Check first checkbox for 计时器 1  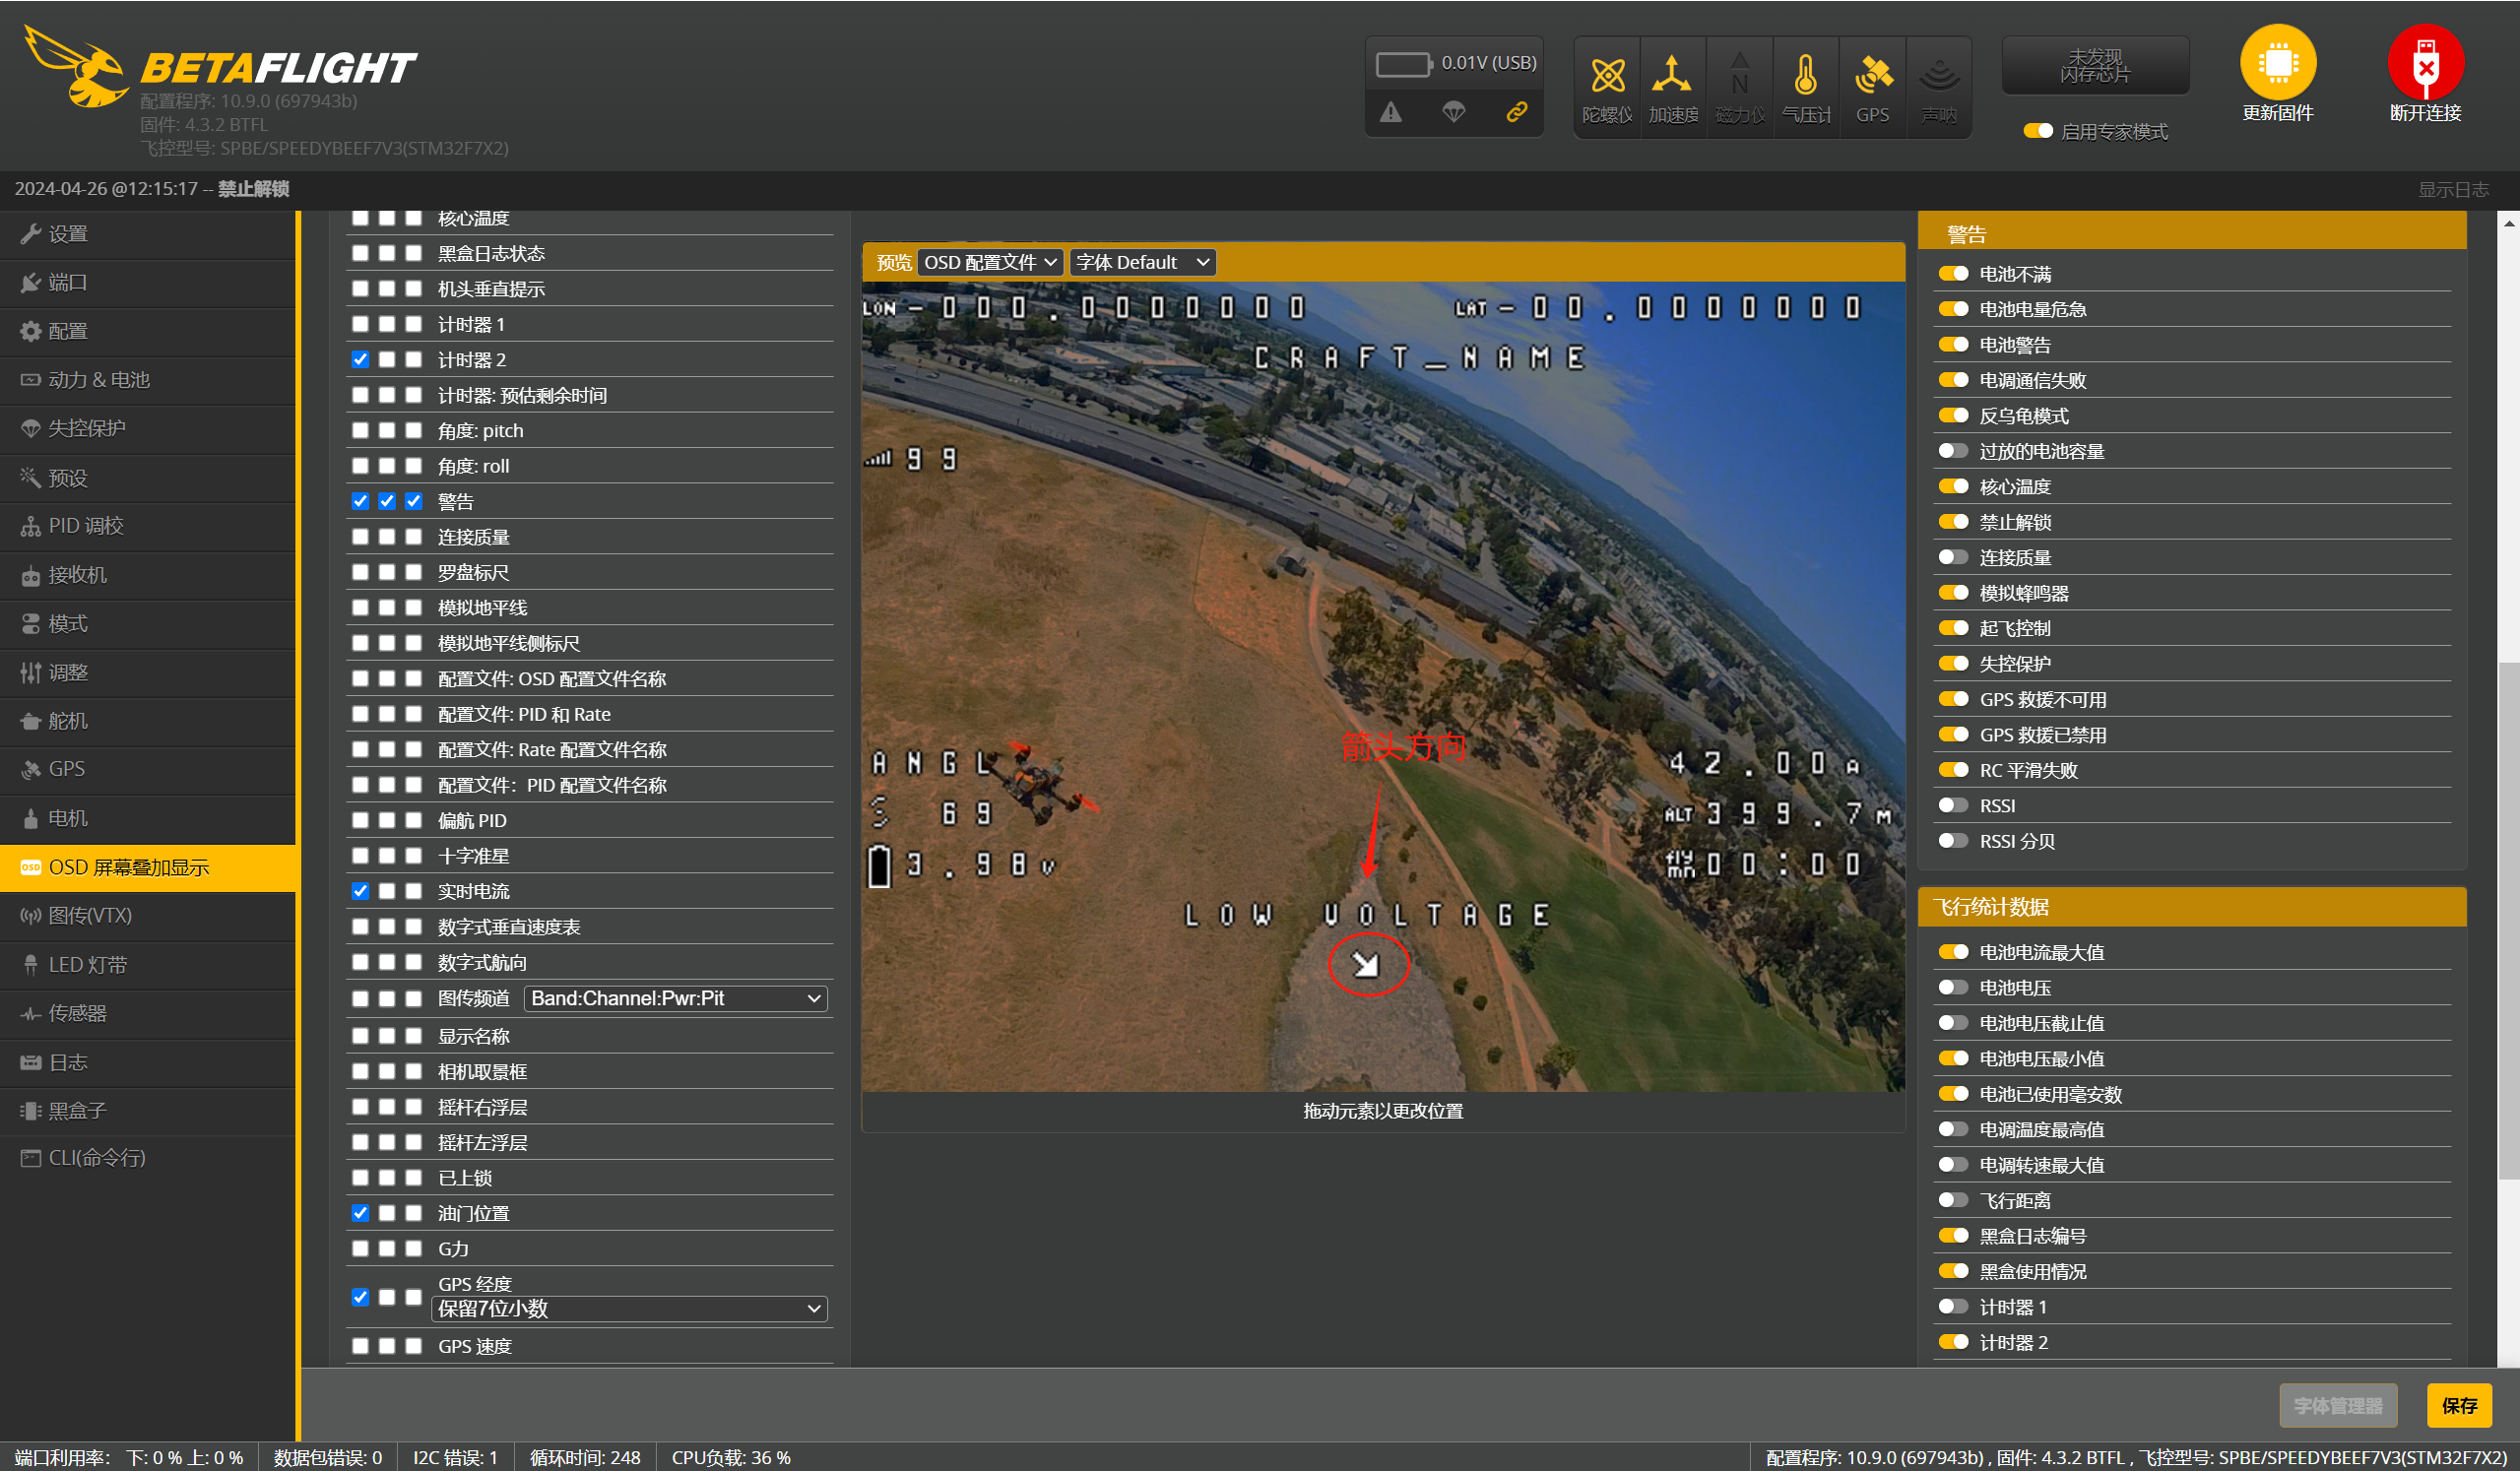click(x=360, y=324)
